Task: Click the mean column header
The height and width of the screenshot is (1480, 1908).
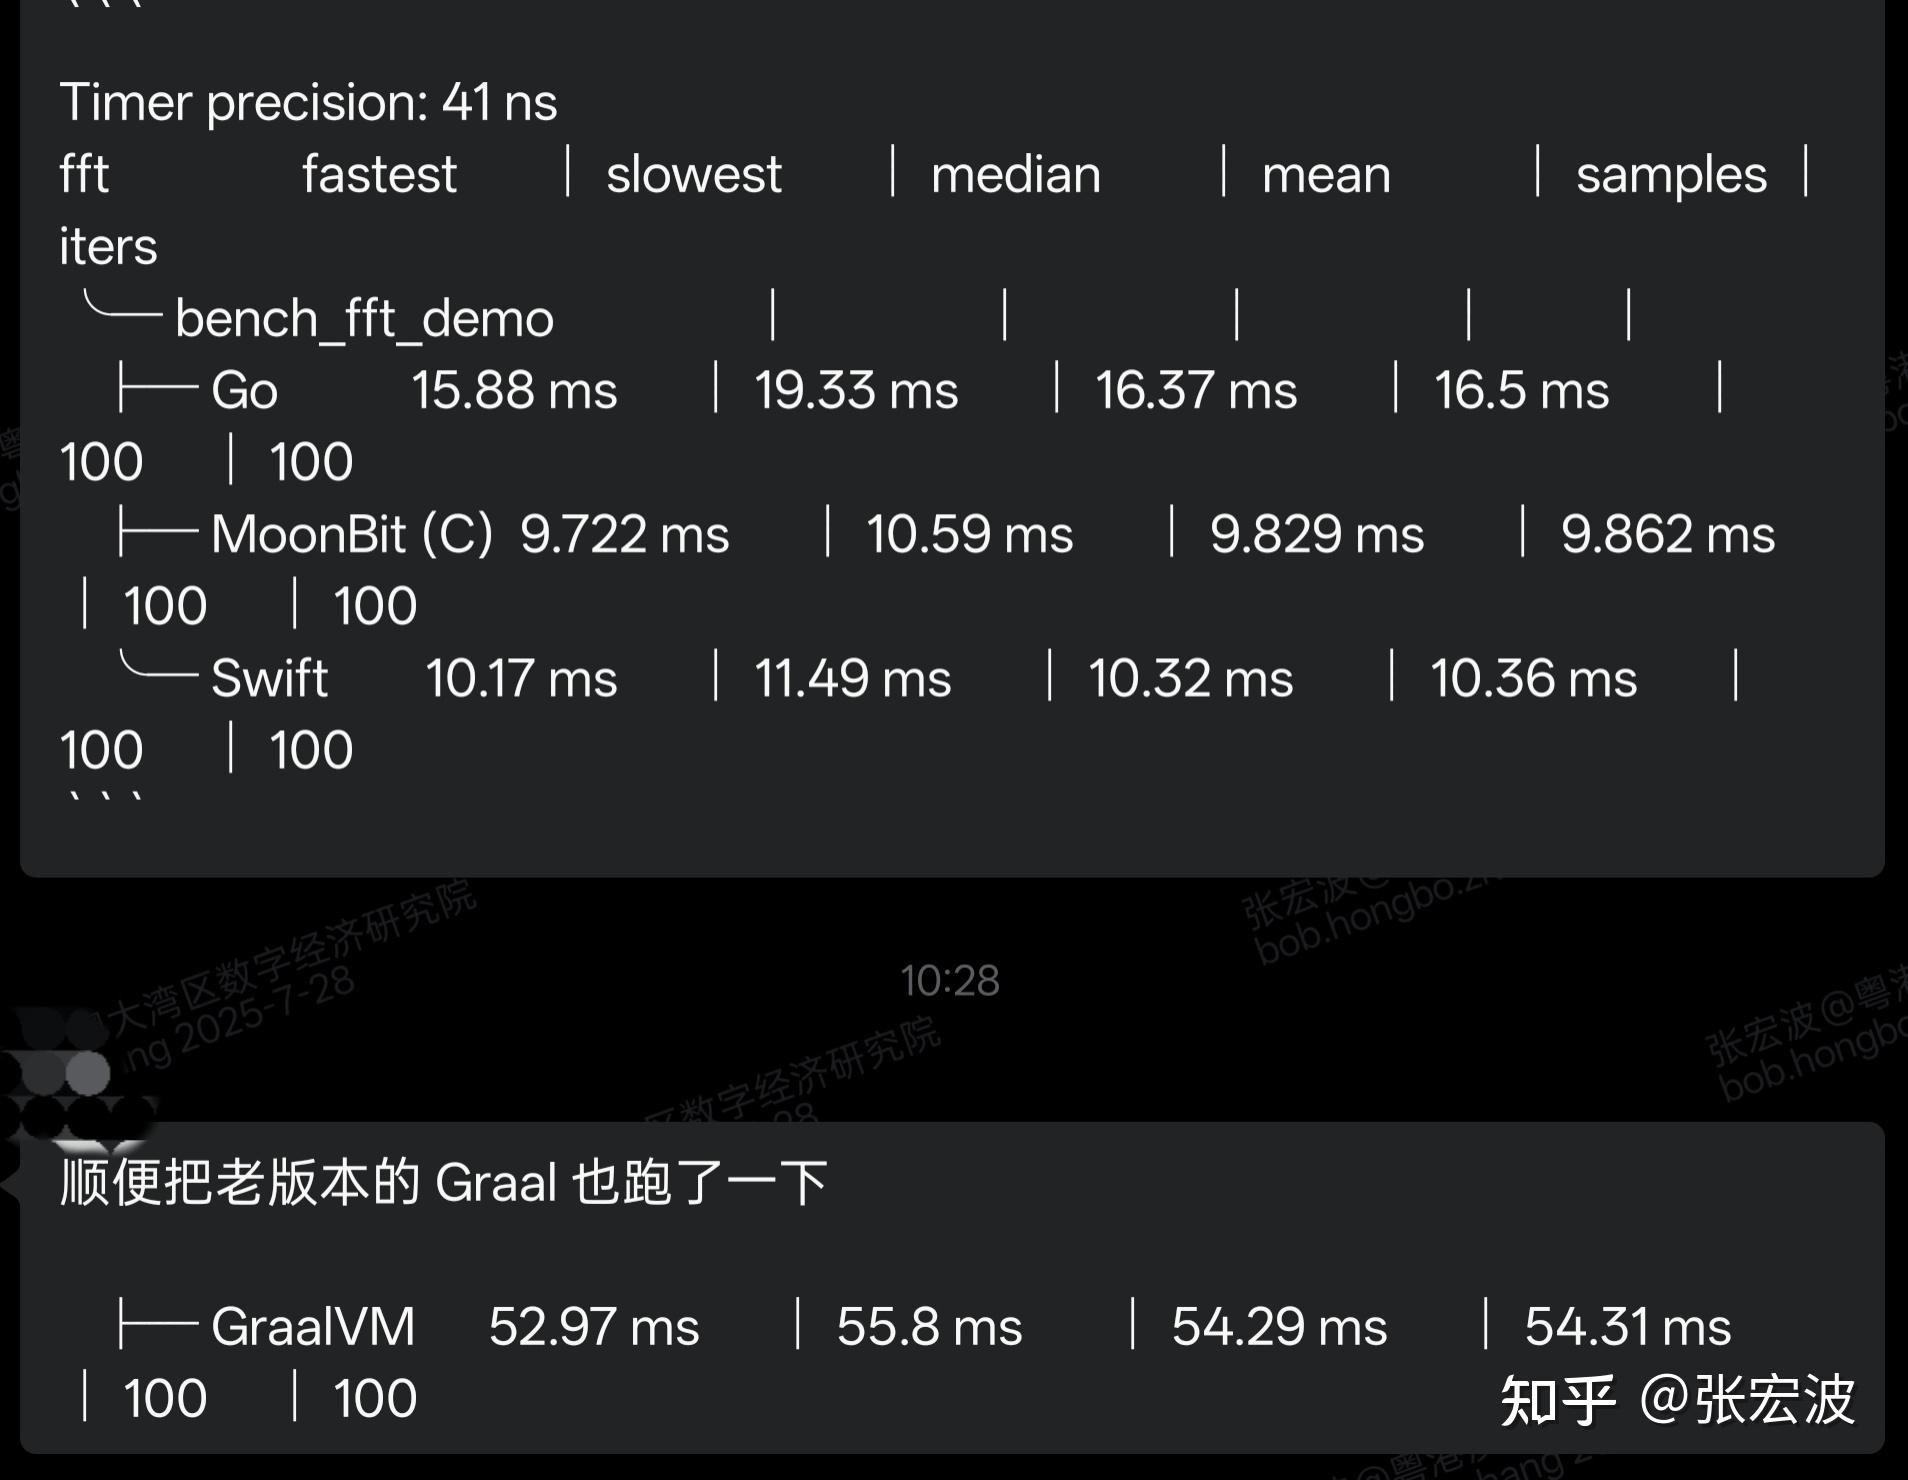Action: tap(1325, 175)
